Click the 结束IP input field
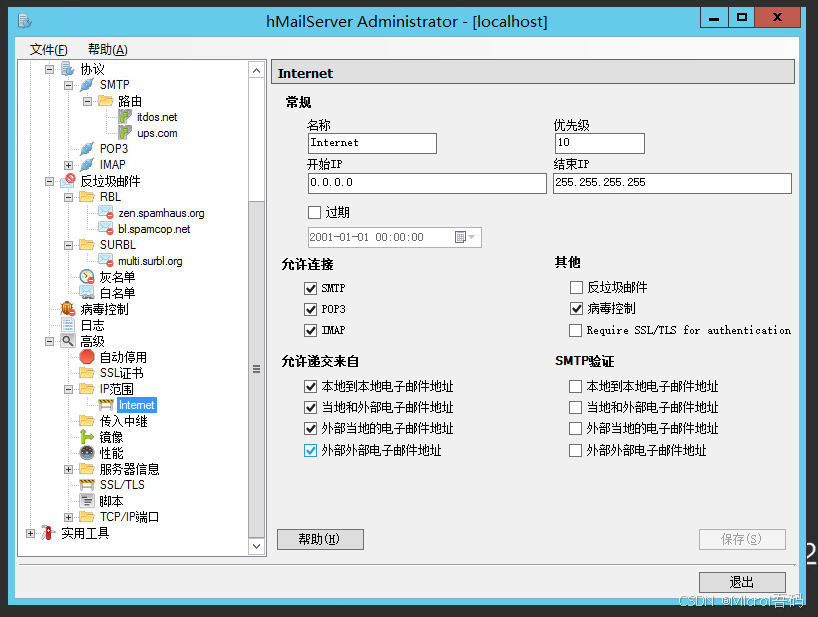Screen dimensions: 818x617 [x=672, y=183]
